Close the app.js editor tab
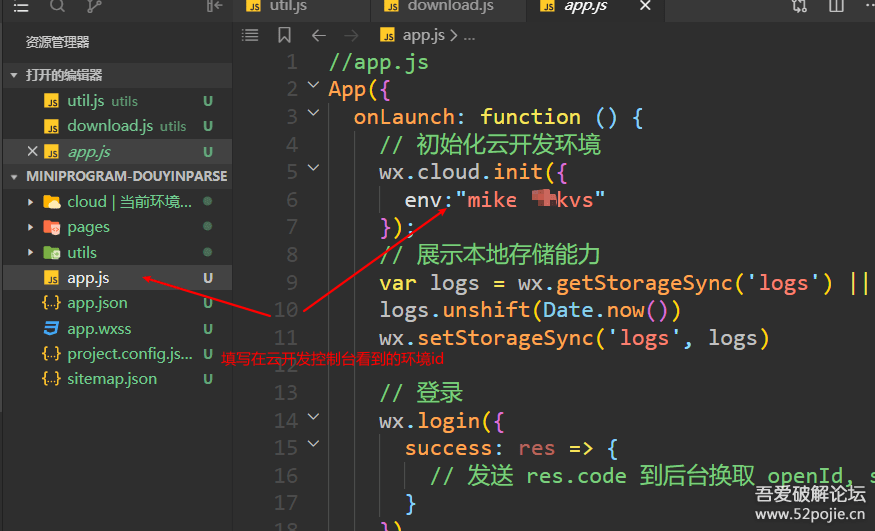The width and height of the screenshot is (875, 531). [645, 6]
